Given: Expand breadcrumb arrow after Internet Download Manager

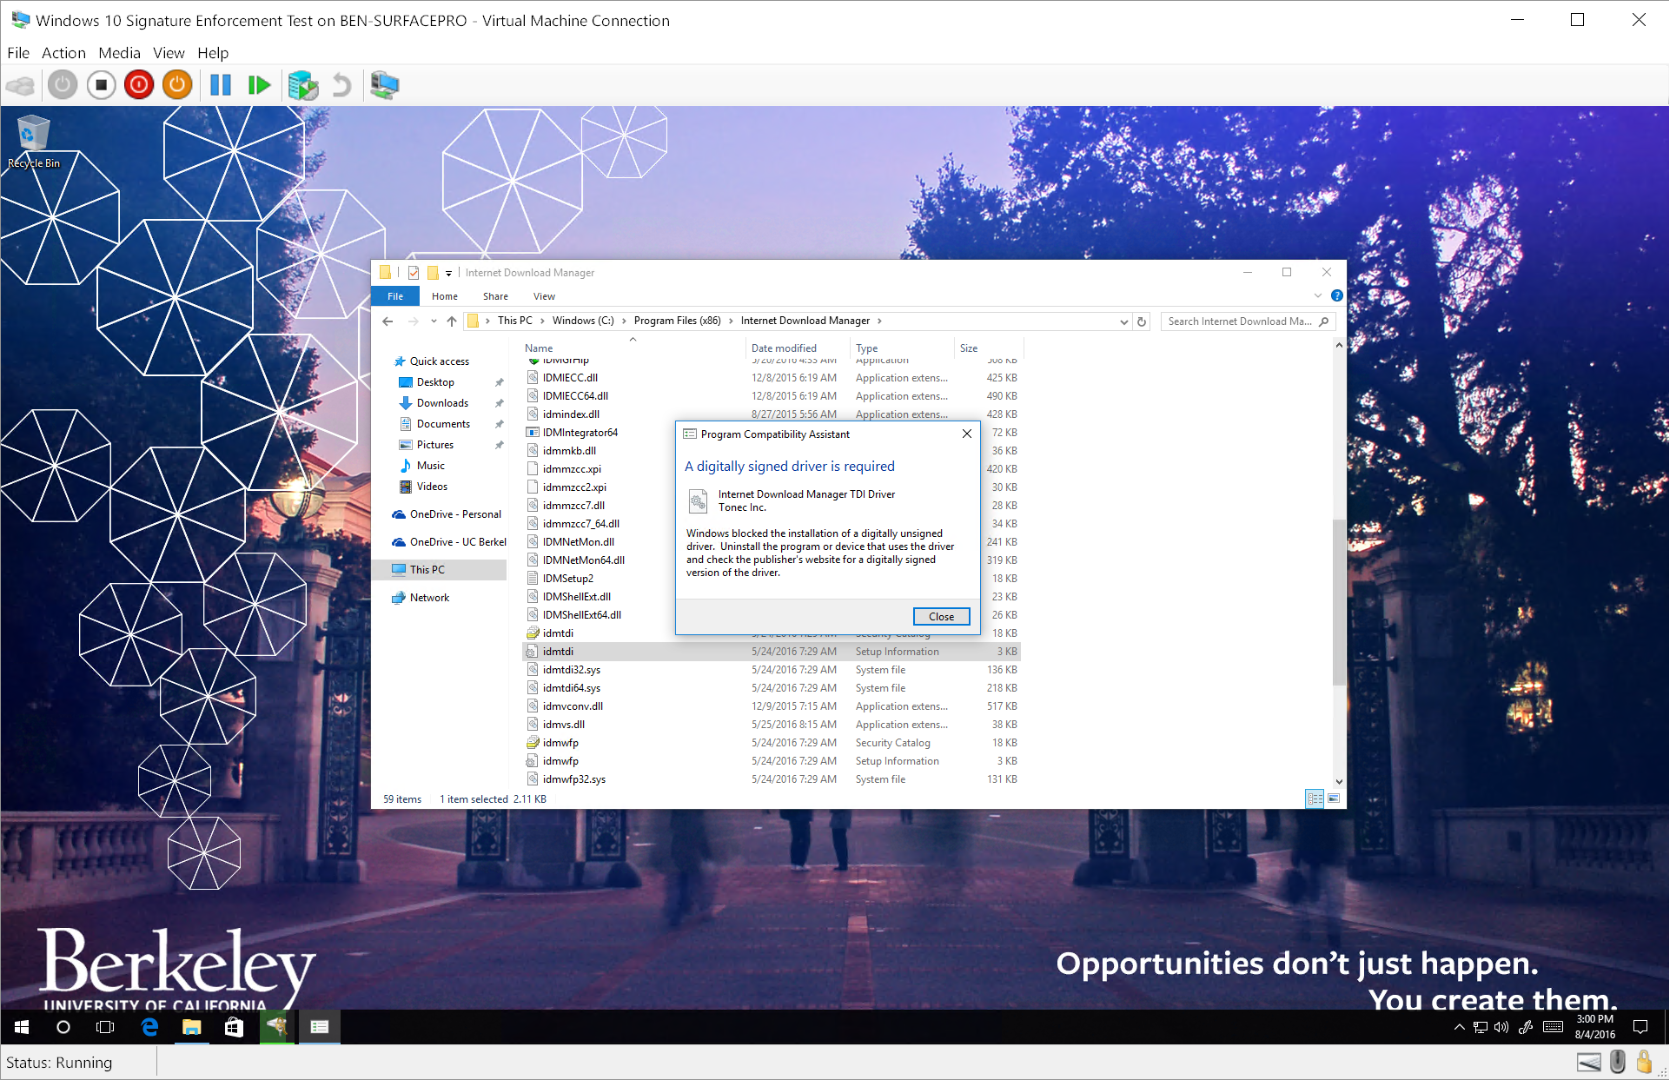Looking at the screenshot, I should click(x=879, y=321).
